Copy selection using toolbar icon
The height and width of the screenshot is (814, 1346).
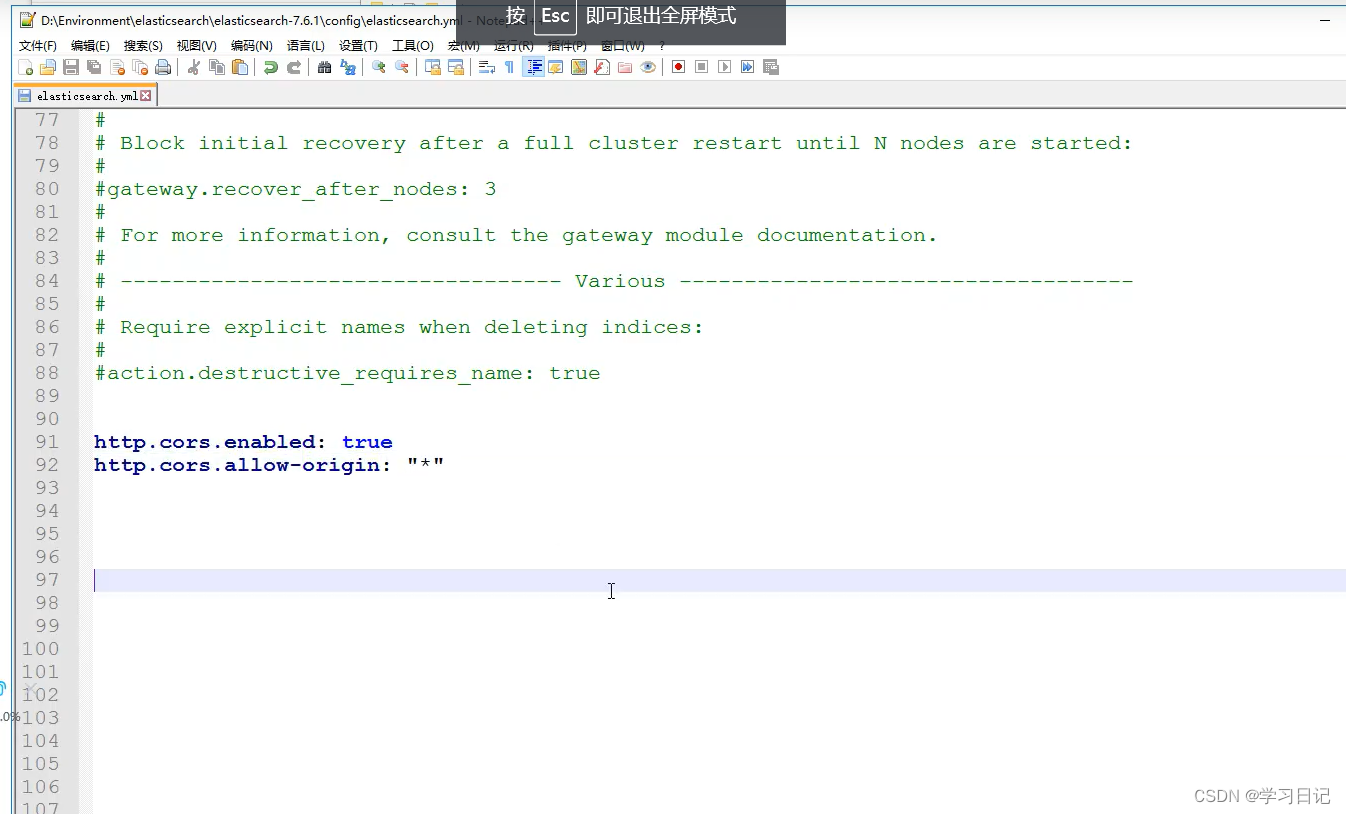coord(216,67)
